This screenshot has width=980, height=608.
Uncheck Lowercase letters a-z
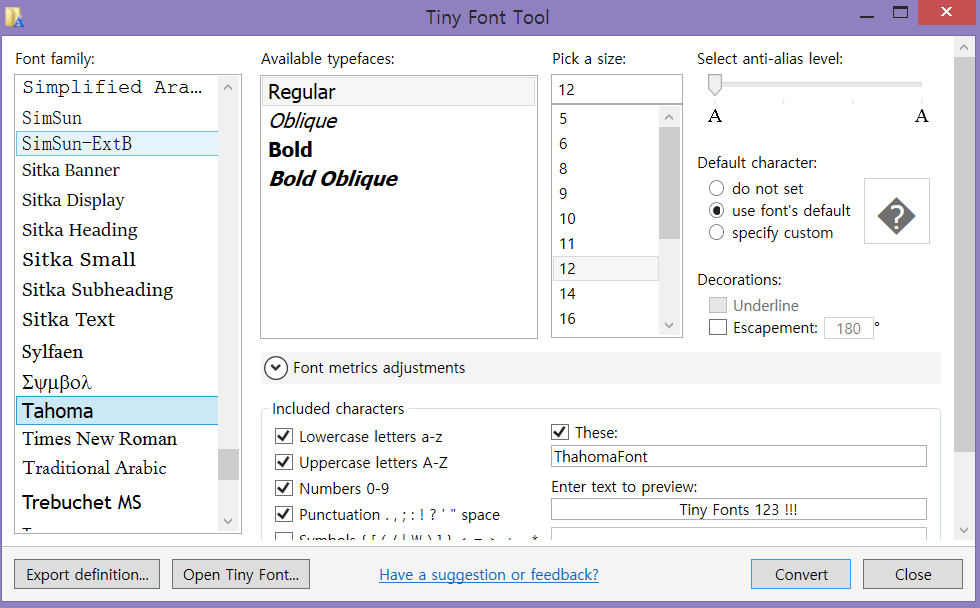tap(283, 436)
